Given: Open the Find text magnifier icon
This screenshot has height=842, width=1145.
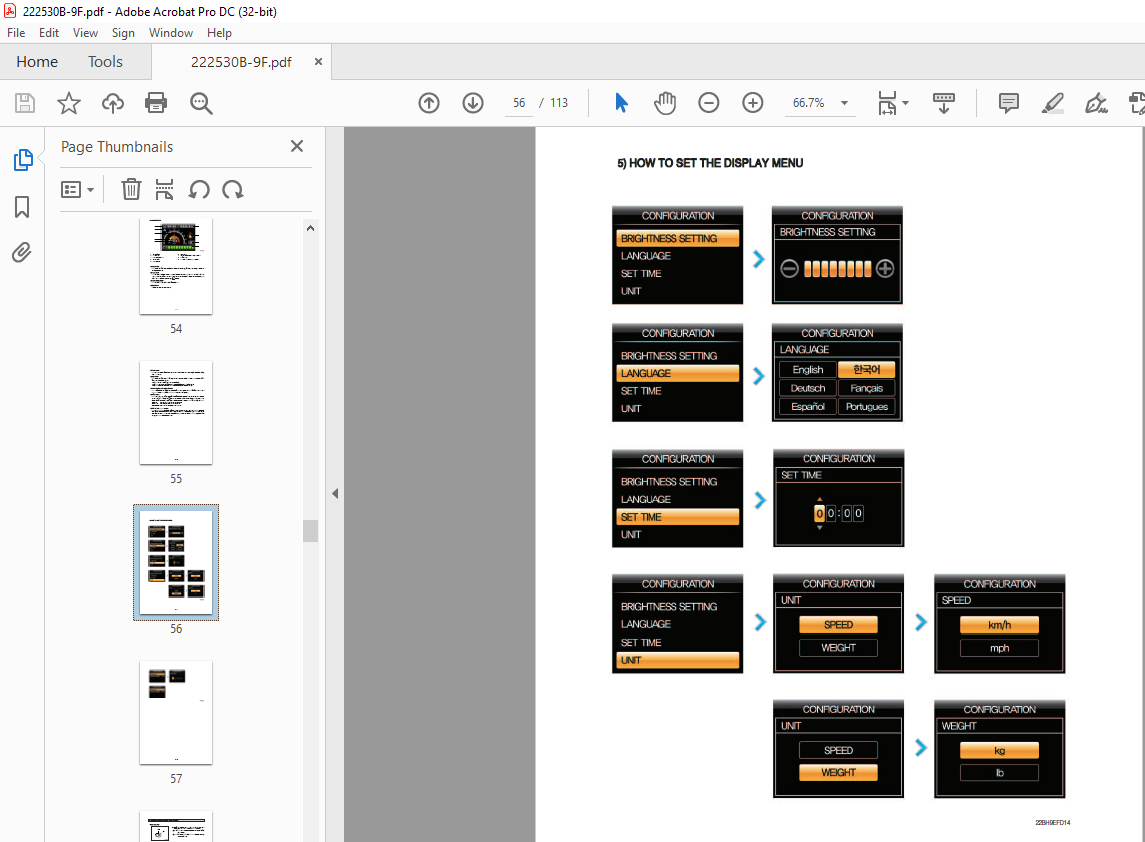Looking at the screenshot, I should [201, 103].
